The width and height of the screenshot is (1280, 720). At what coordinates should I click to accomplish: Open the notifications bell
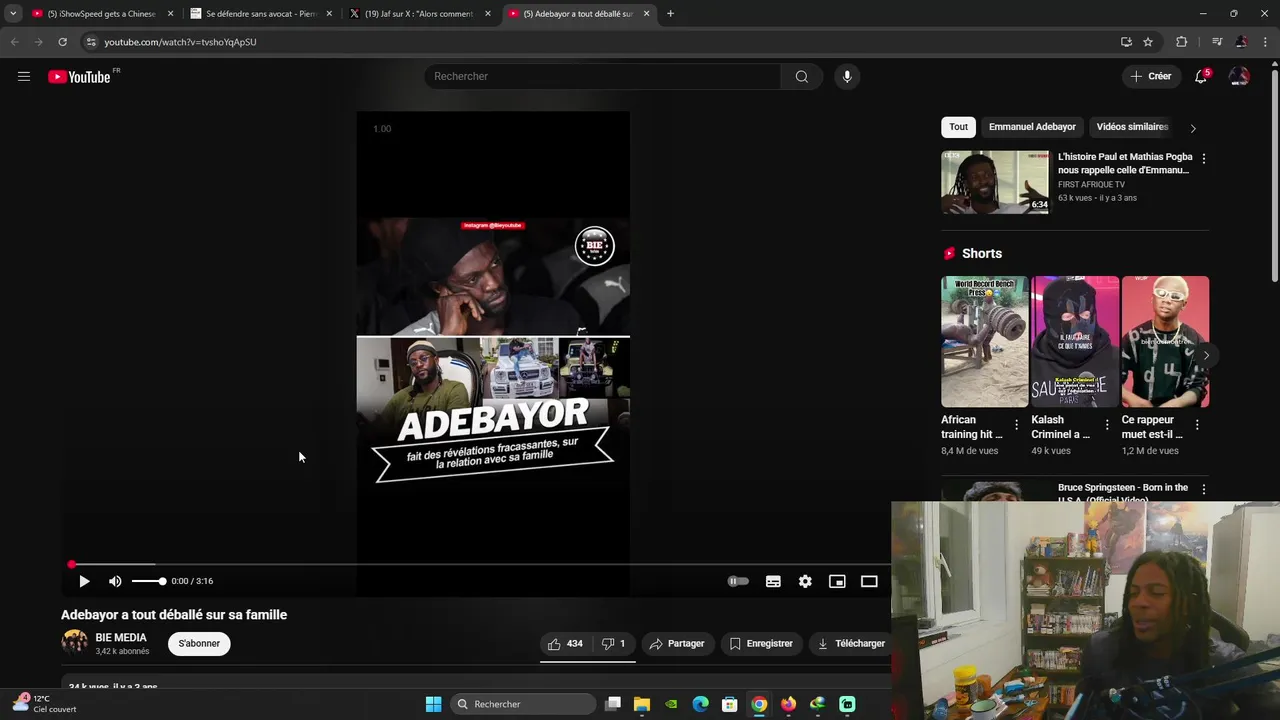(x=1201, y=76)
